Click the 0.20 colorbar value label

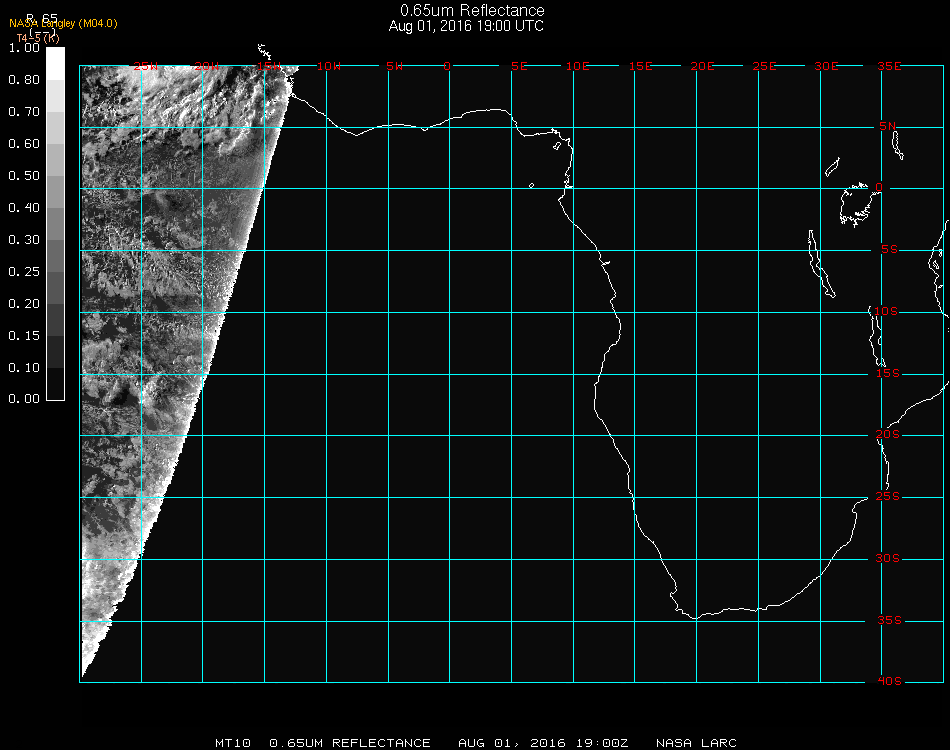tap(24, 304)
